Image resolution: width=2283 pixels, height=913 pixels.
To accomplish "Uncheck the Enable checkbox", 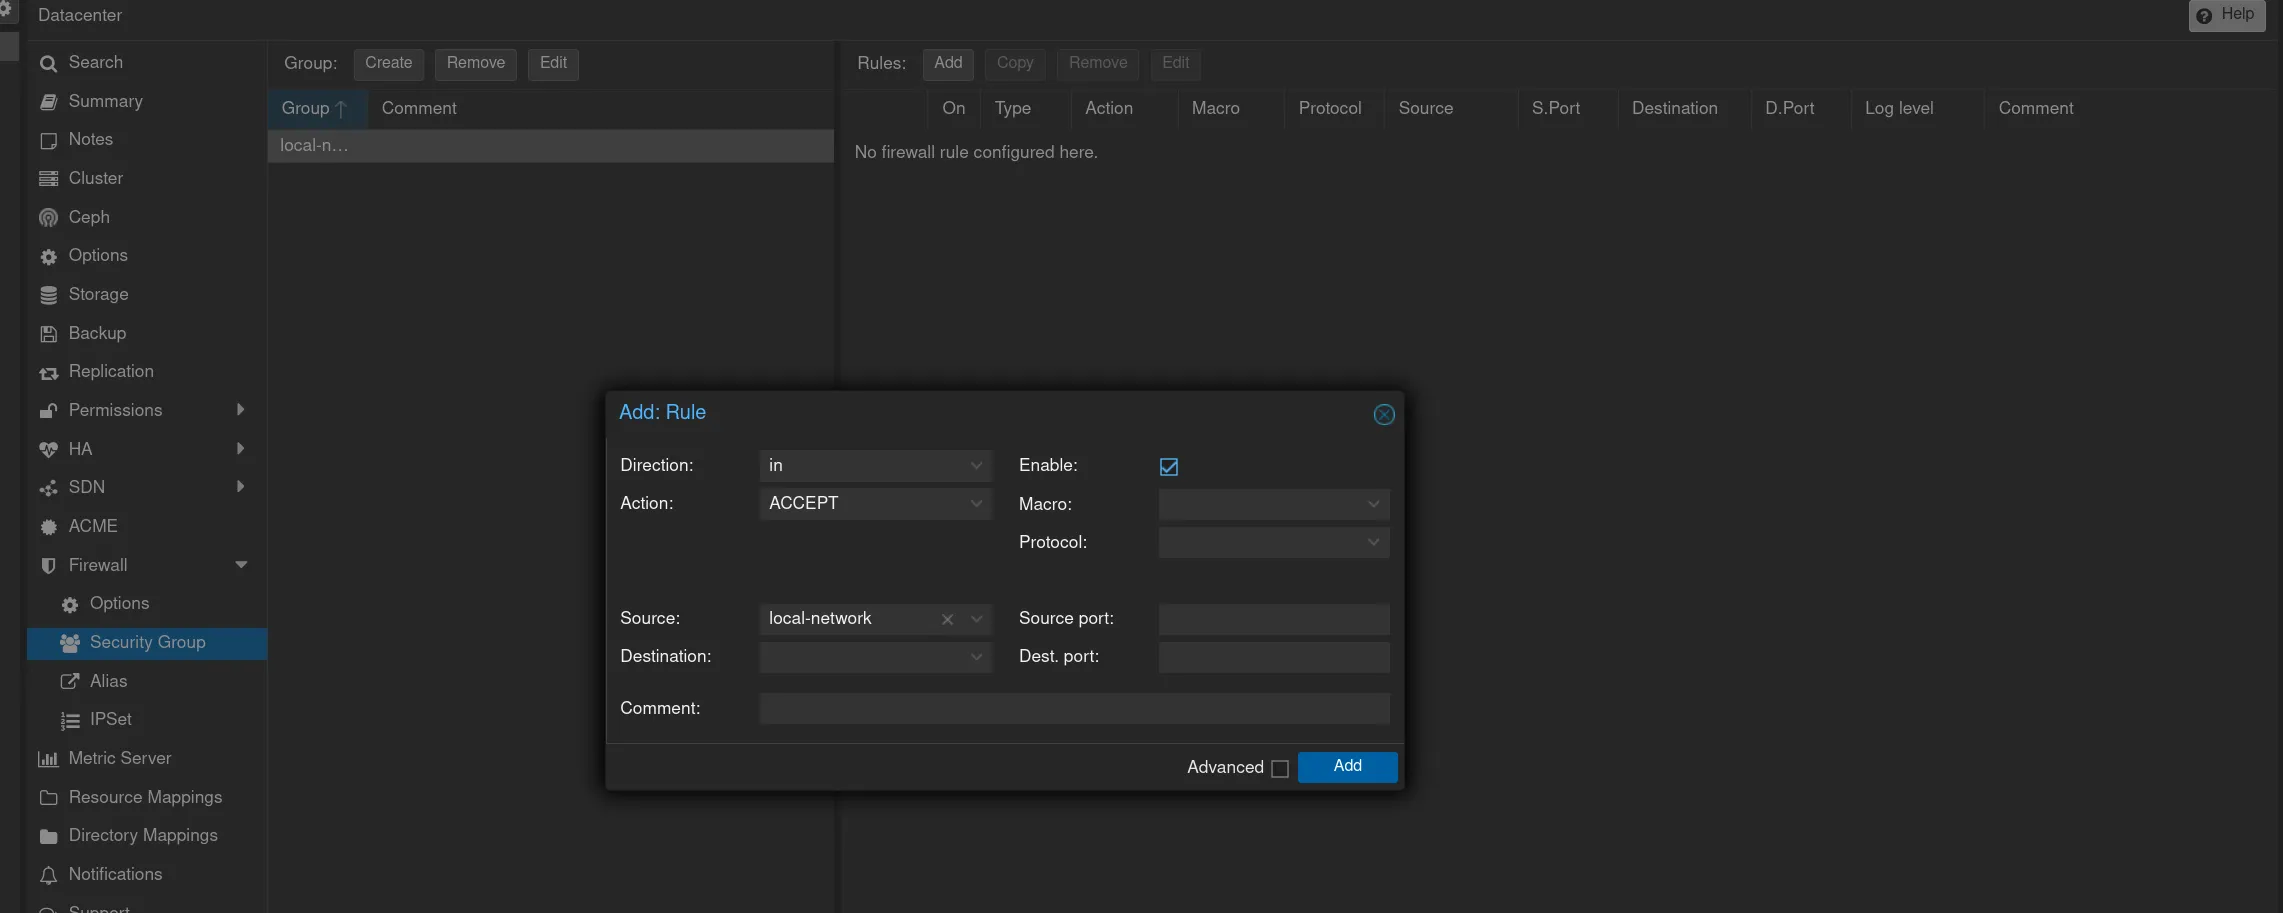I will tap(1168, 467).
